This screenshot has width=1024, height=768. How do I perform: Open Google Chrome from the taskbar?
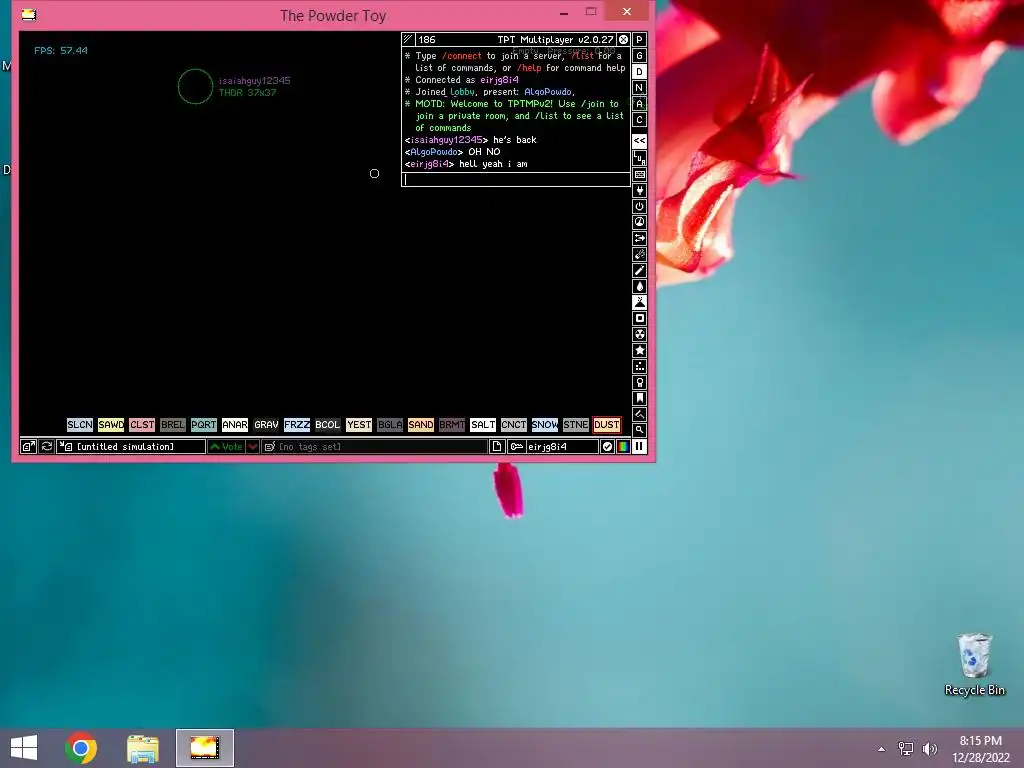[81, 748]
